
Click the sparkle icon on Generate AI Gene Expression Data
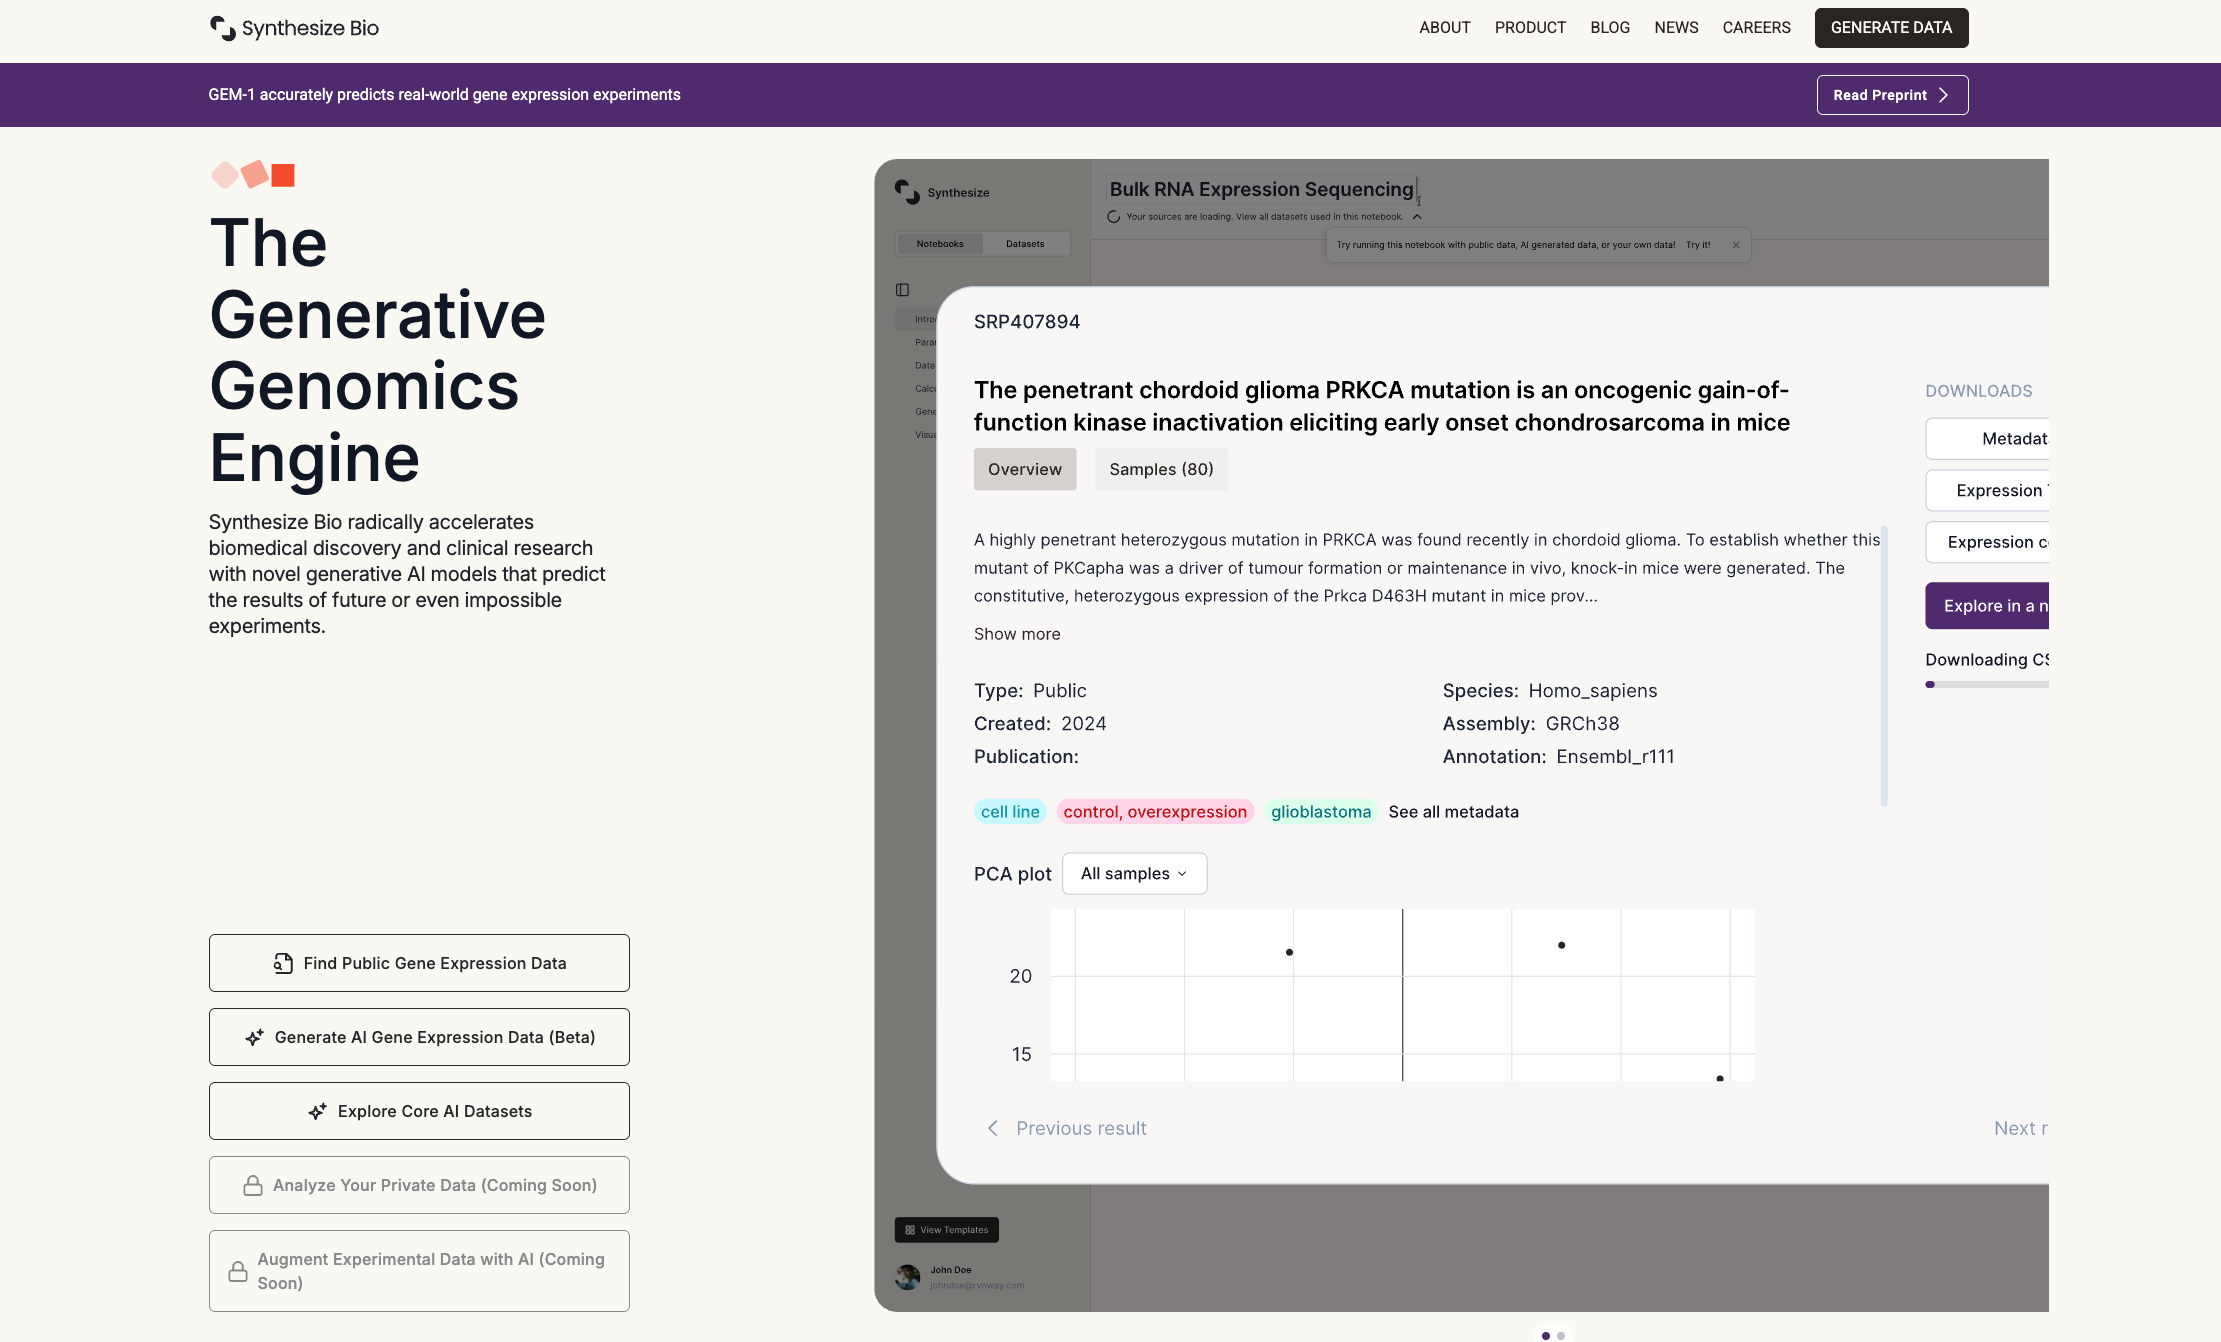pos(254,1037)
